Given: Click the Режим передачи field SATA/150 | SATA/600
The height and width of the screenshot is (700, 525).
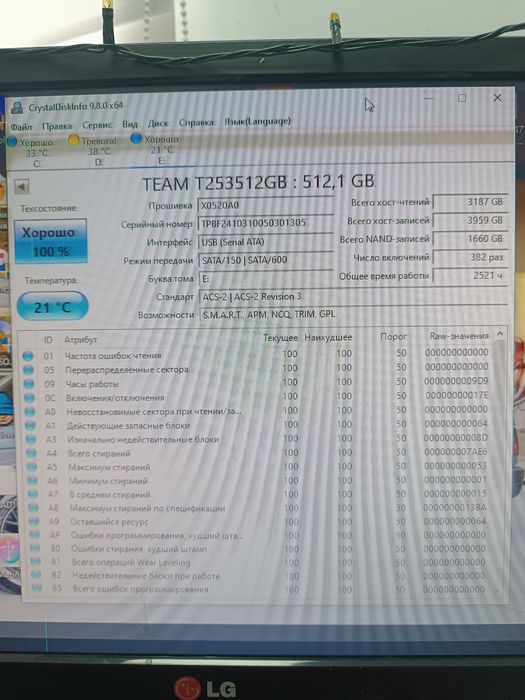Looking at the screenshot, I should pyautogui.click(x=265, y=260).
